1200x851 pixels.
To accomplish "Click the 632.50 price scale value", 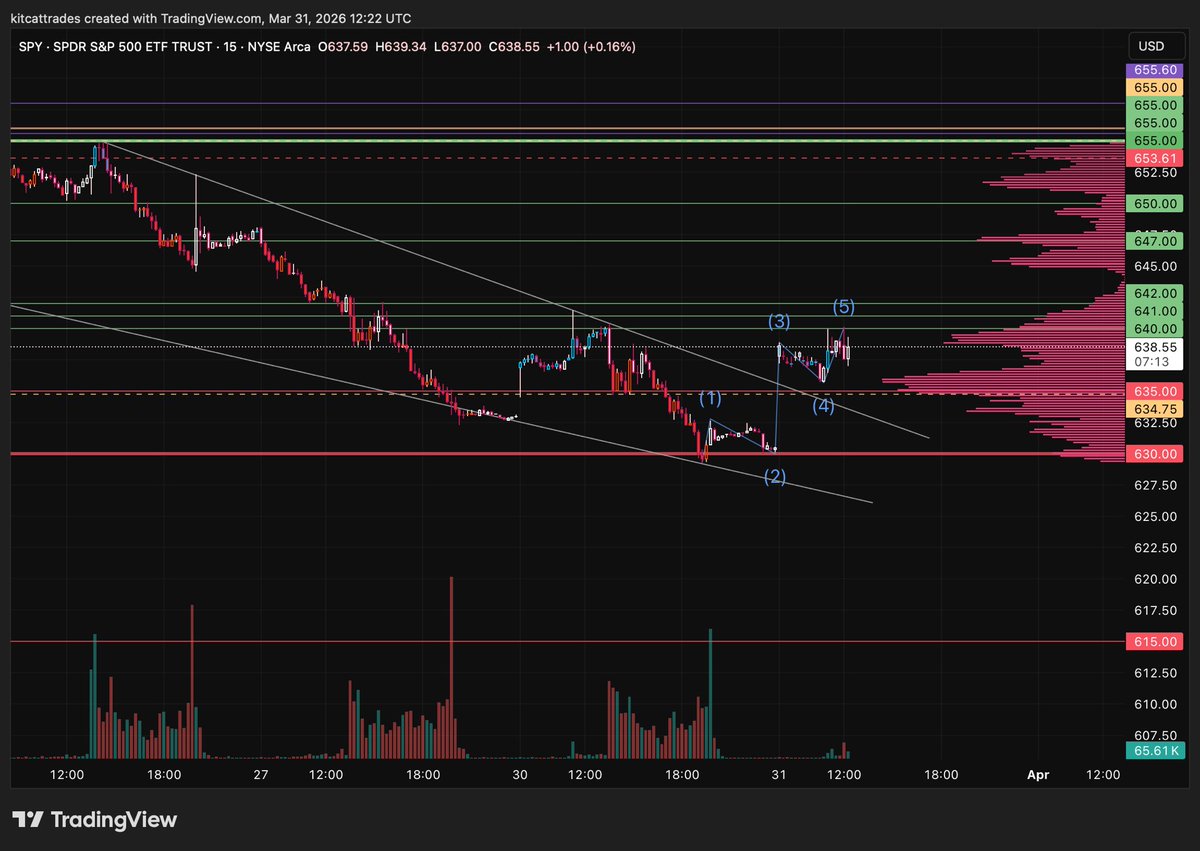I will [1154, 423].
